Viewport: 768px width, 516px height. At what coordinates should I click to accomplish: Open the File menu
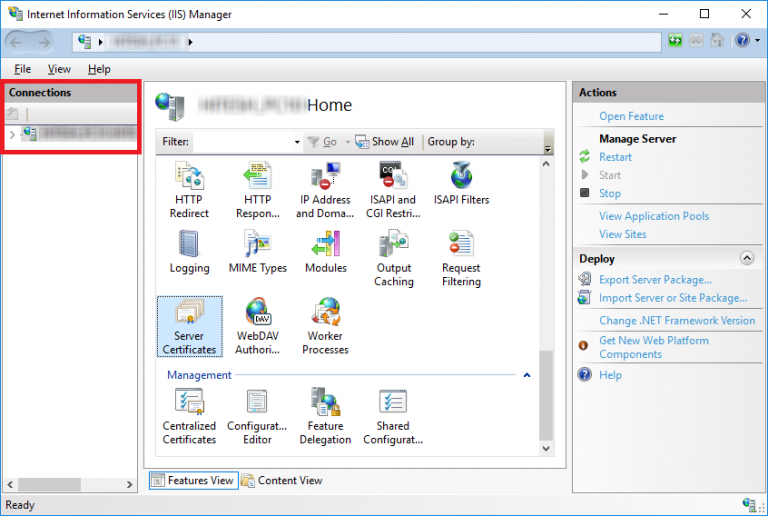pyautogui.click(x=23, y=69)
